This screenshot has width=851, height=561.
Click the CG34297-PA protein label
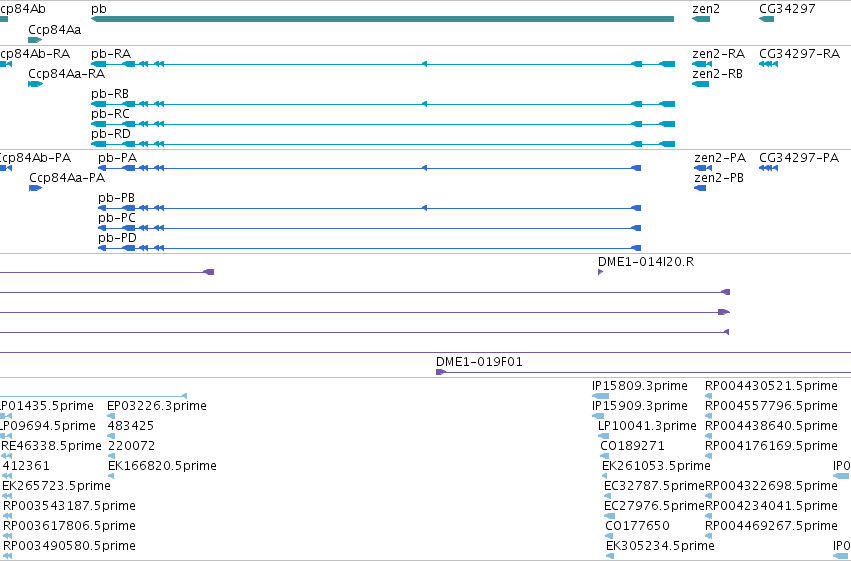[799, 158]
